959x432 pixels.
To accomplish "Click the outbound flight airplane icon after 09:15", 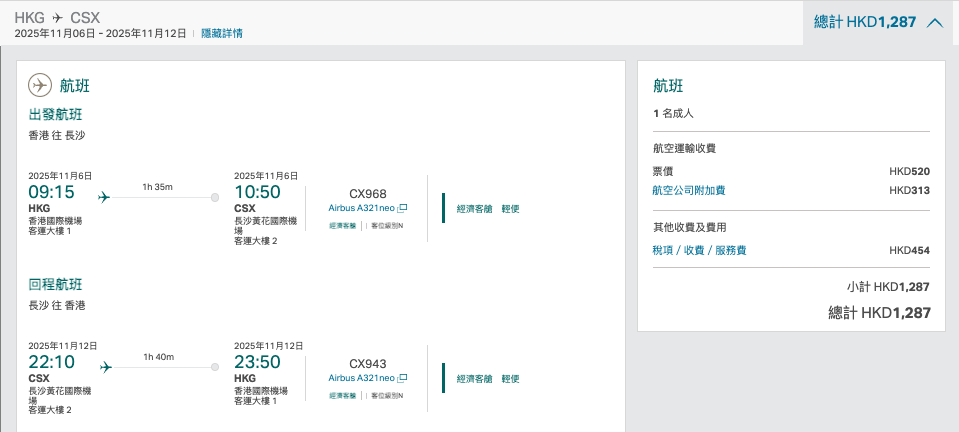I will (104, 198).
